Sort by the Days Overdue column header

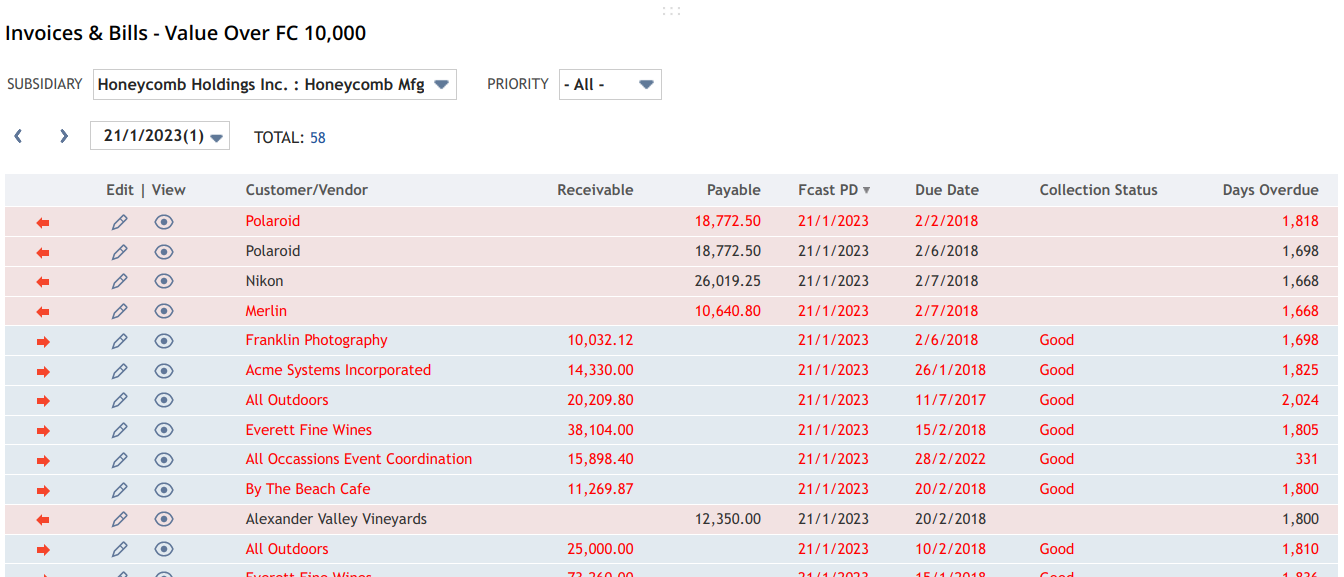coord(1271,190)
